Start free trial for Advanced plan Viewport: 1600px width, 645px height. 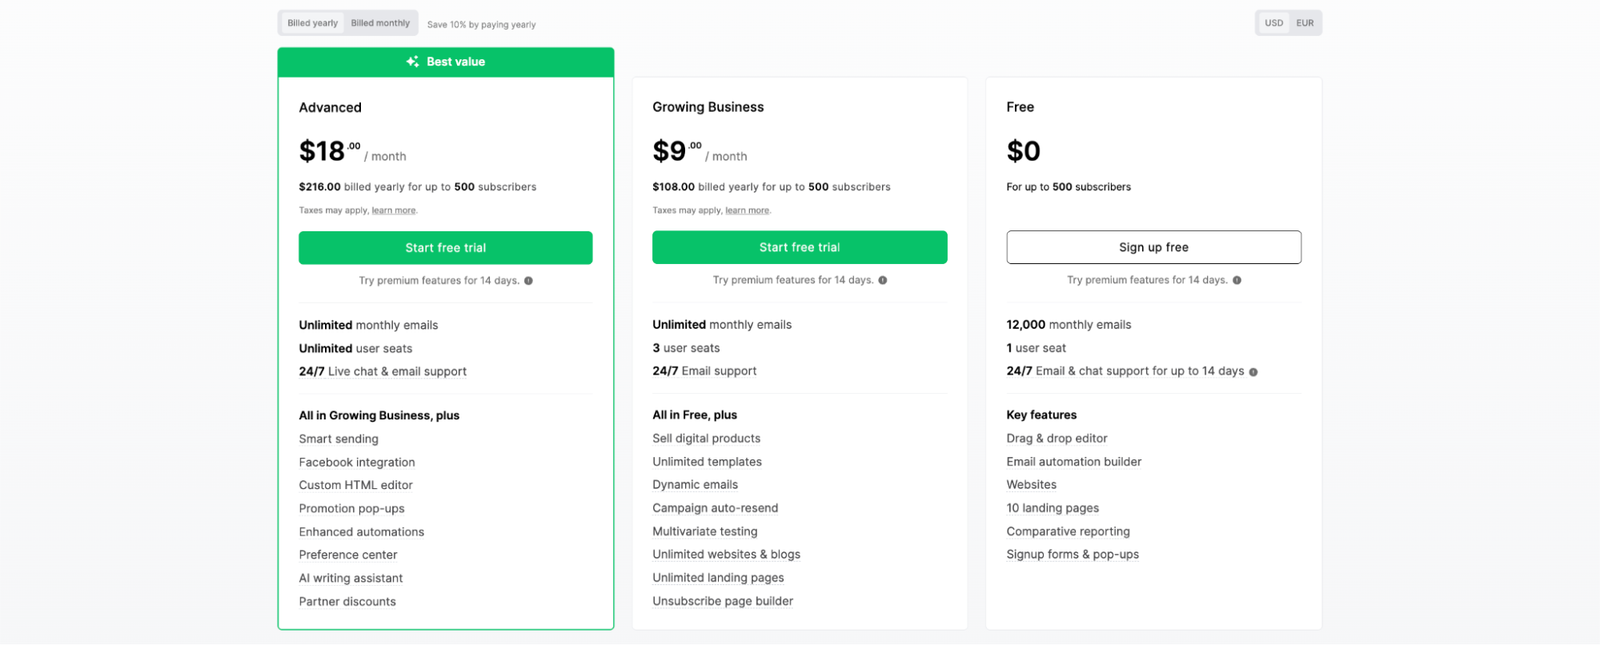(445, 248)
